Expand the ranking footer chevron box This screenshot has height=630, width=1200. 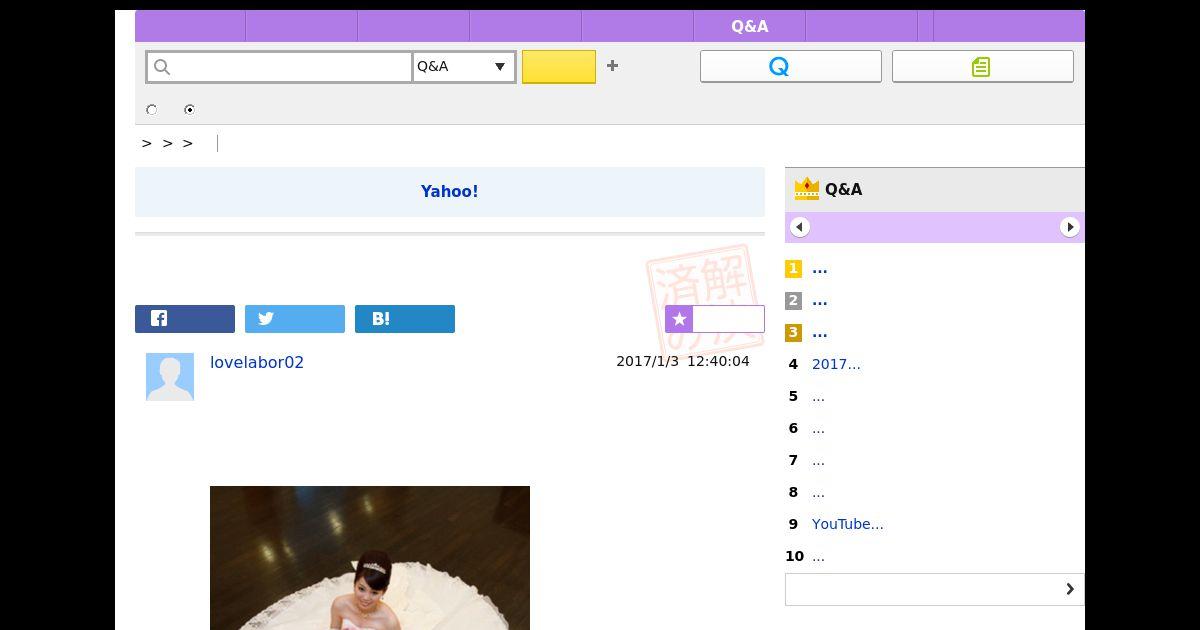(x=935, y=589)
